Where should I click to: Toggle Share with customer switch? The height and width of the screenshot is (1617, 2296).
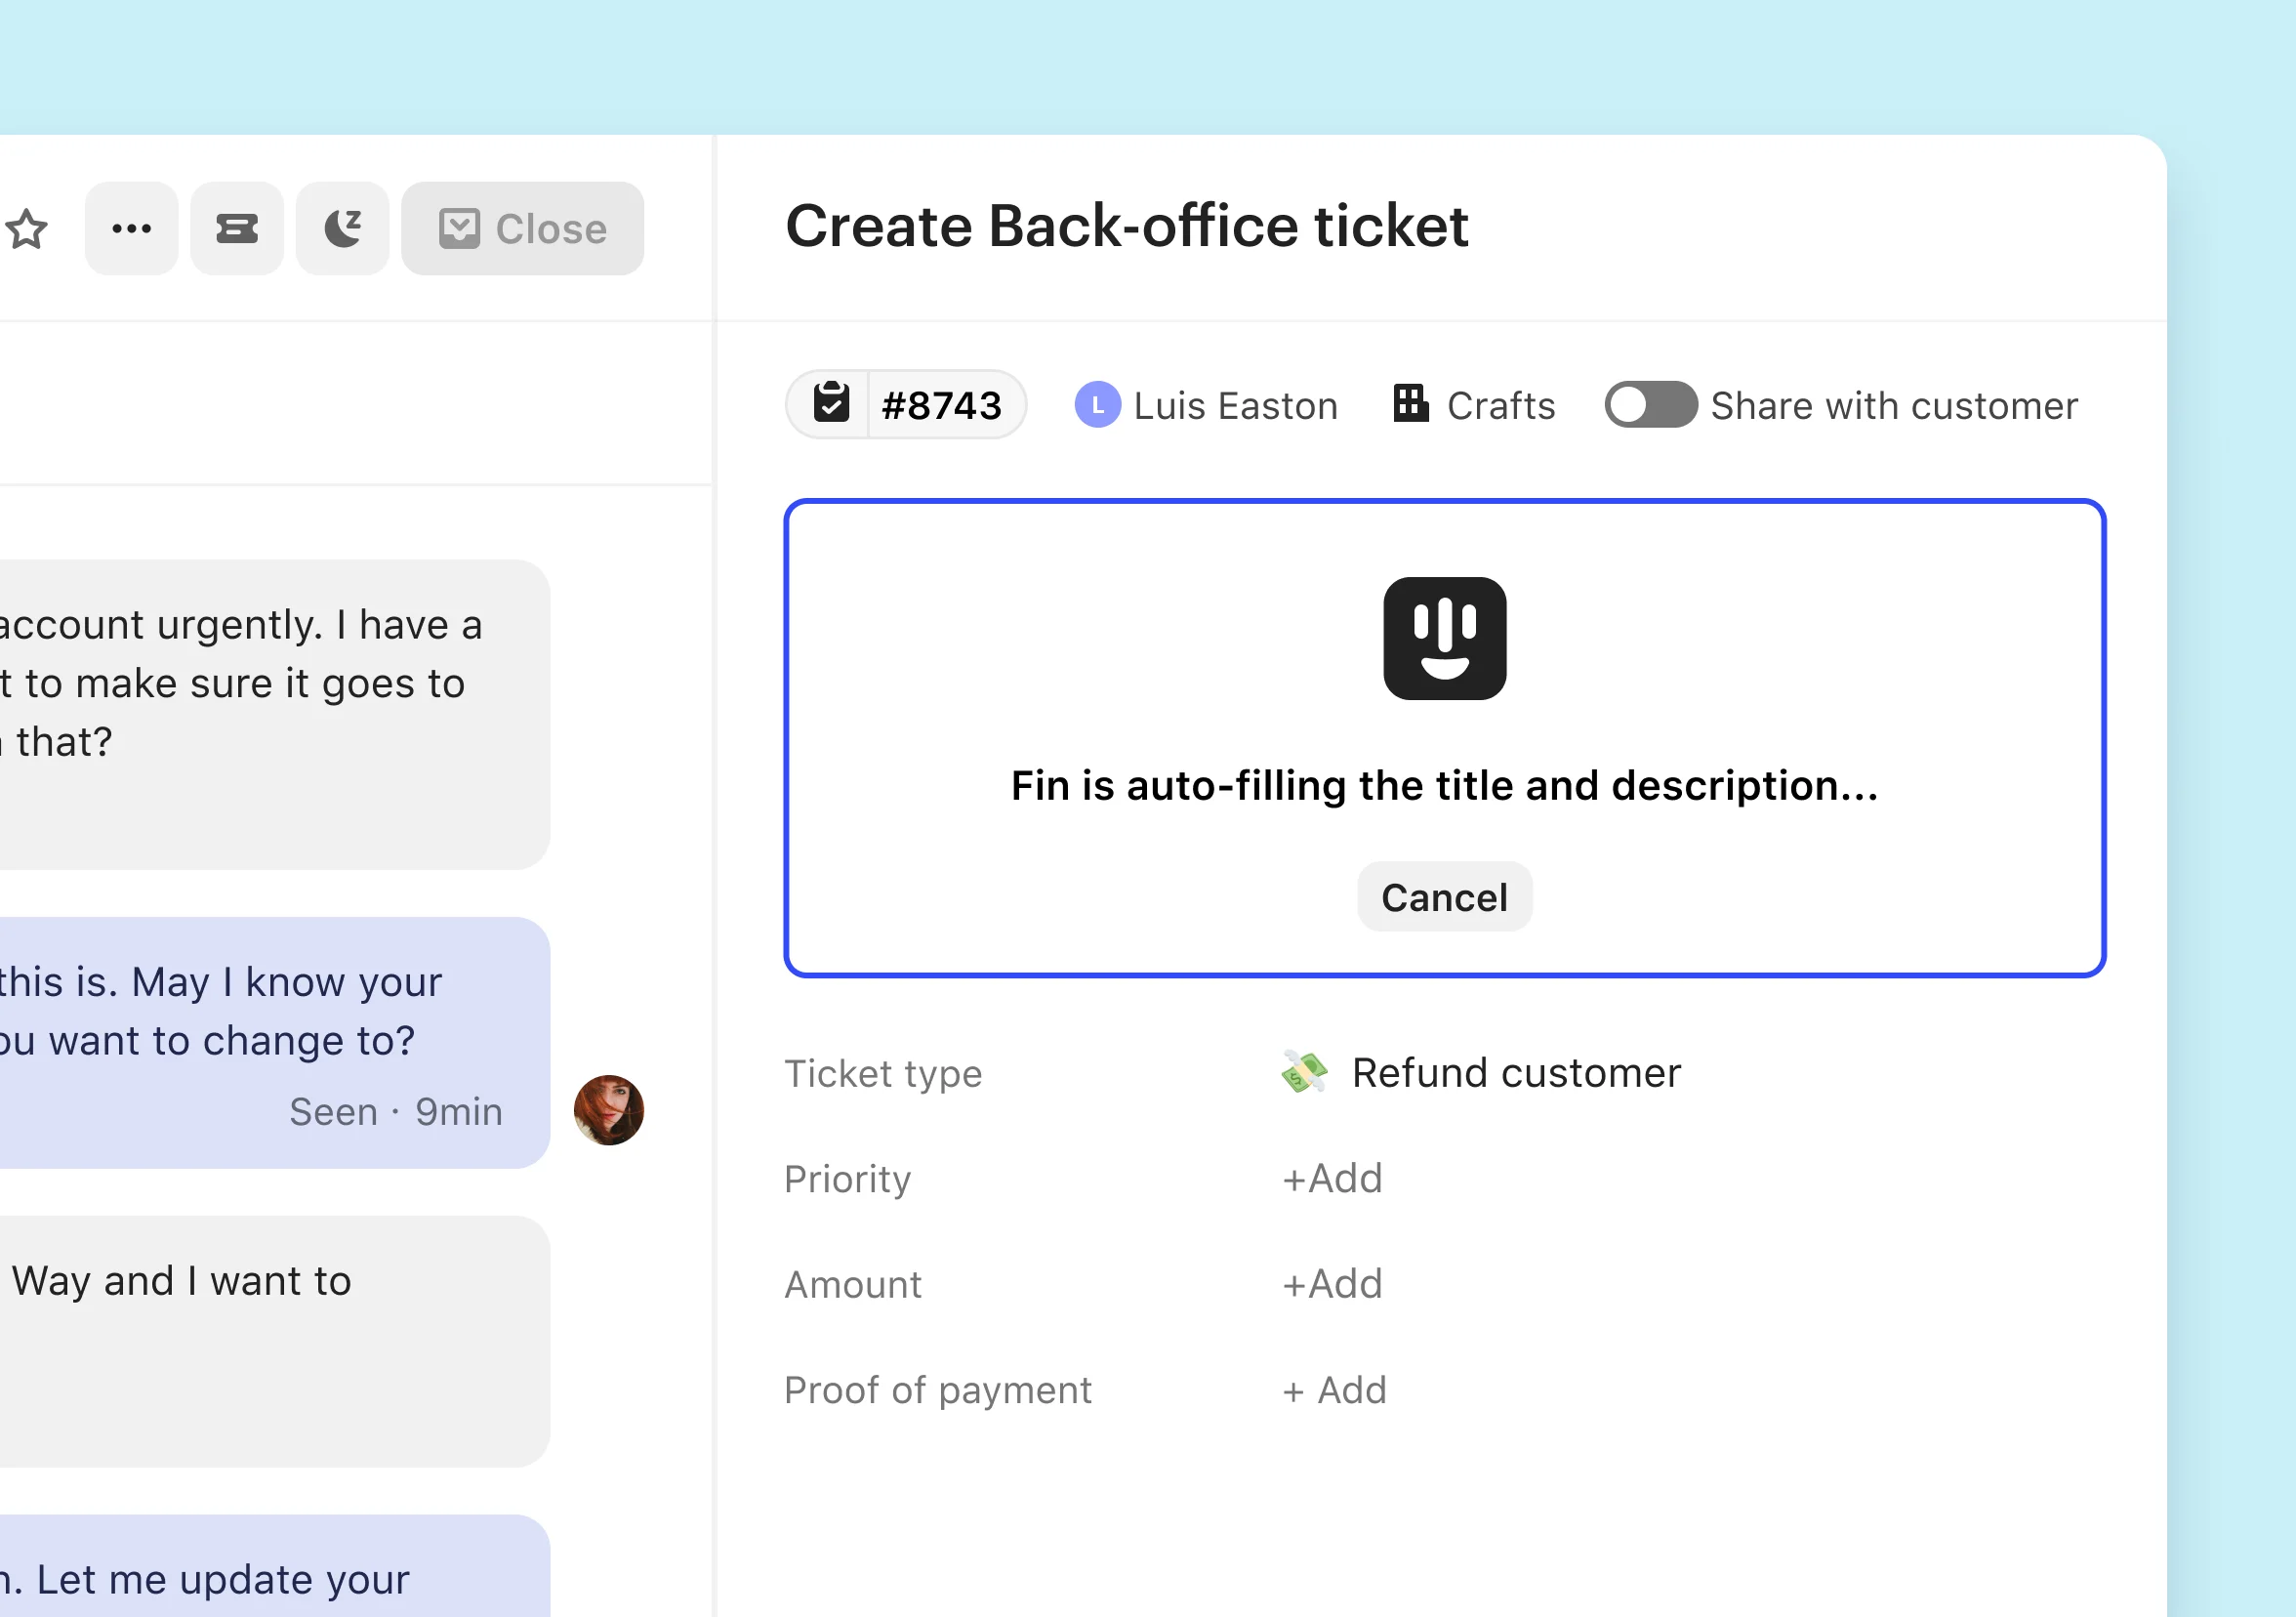pos(1651,405)
